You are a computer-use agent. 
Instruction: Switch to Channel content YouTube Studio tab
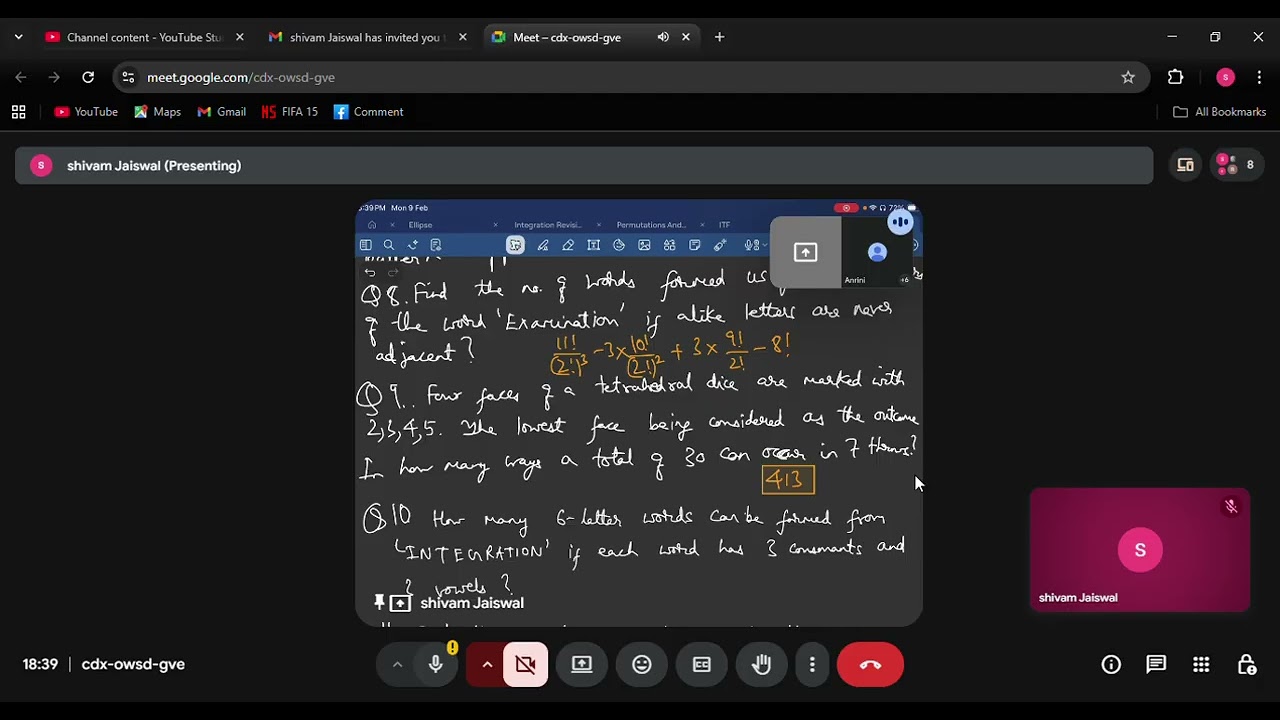pyautogui.click(x=145, y=37)
